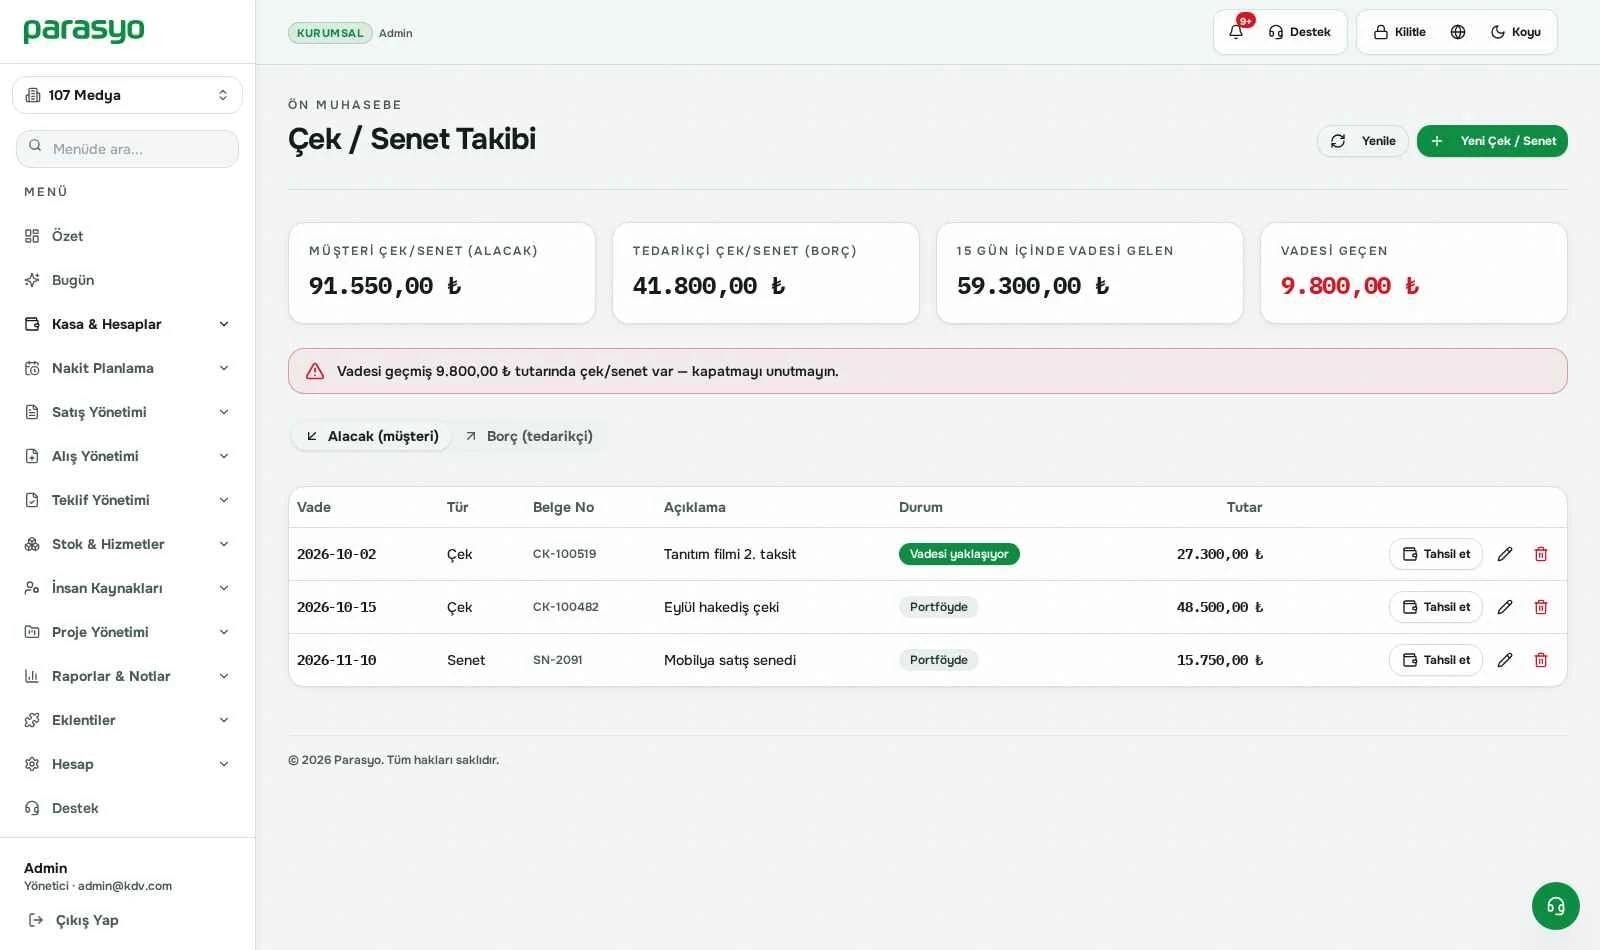Focus the Menüde ara search field
The height and width of the screenshot is (950, 1600).
(128, 149)
